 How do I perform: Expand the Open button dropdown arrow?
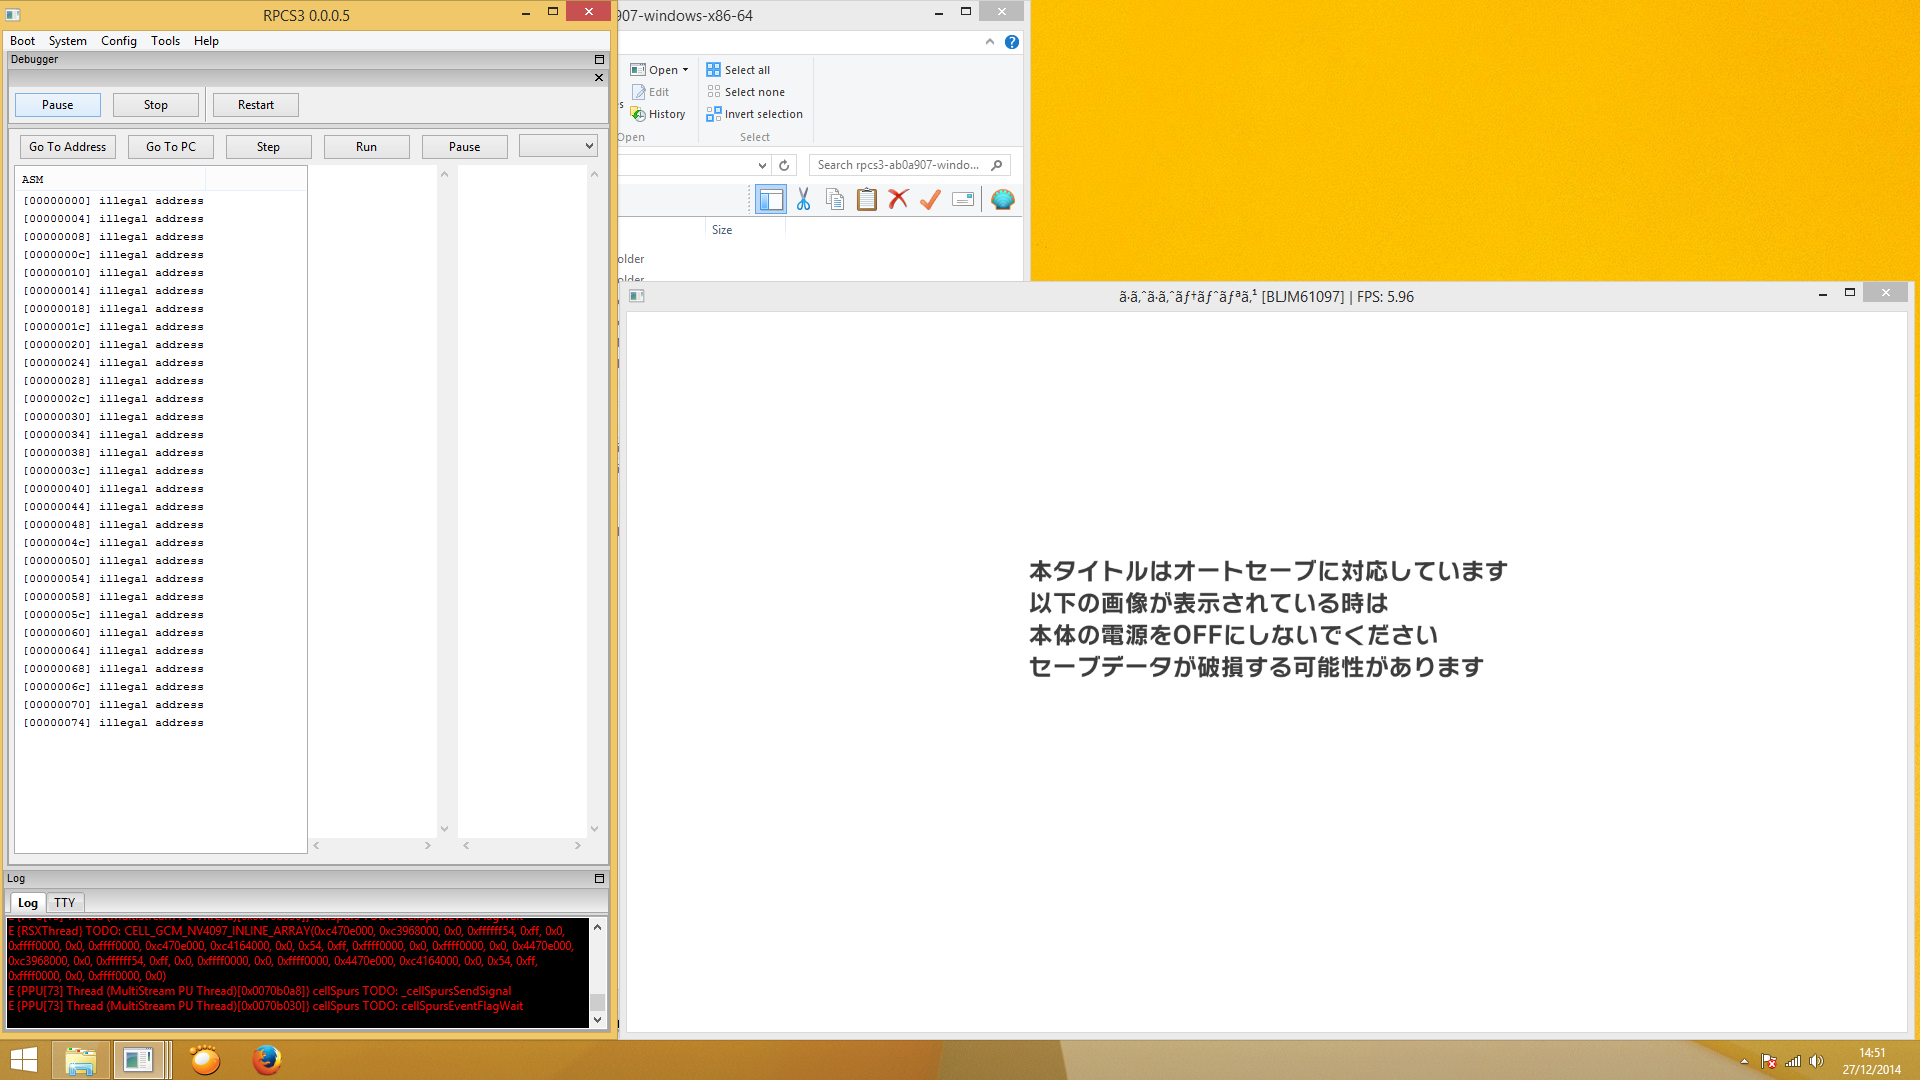[686, 70]
